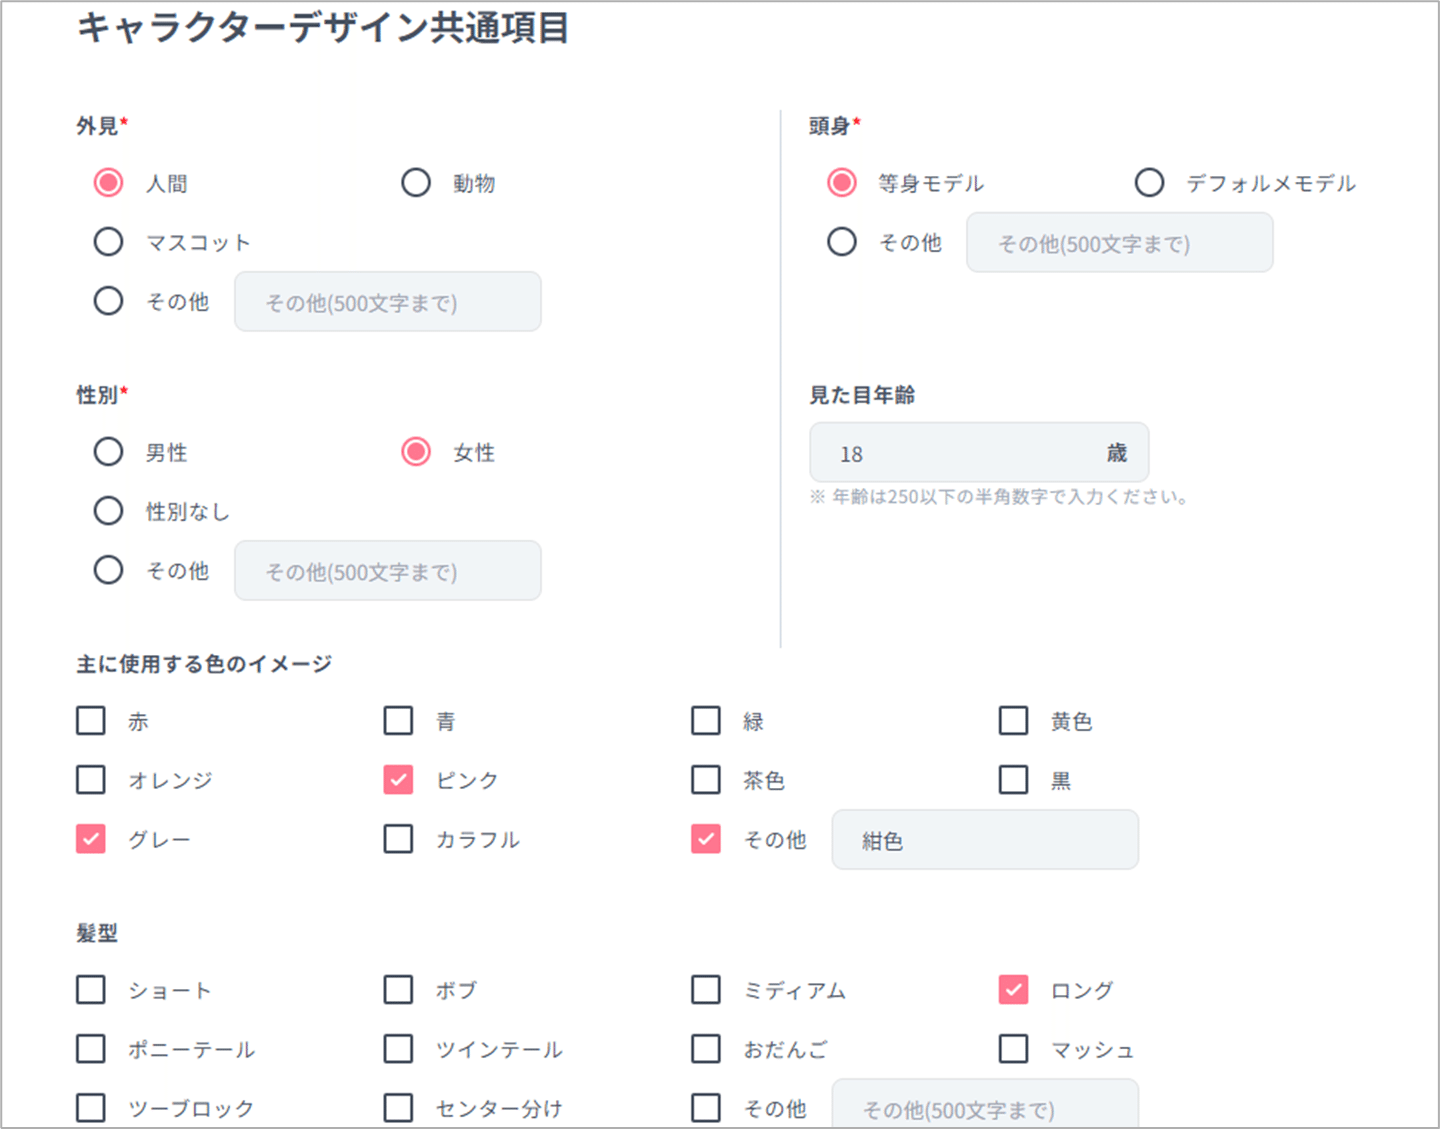
Task: Select the マスコット appearance option
Action: point(108,241)
